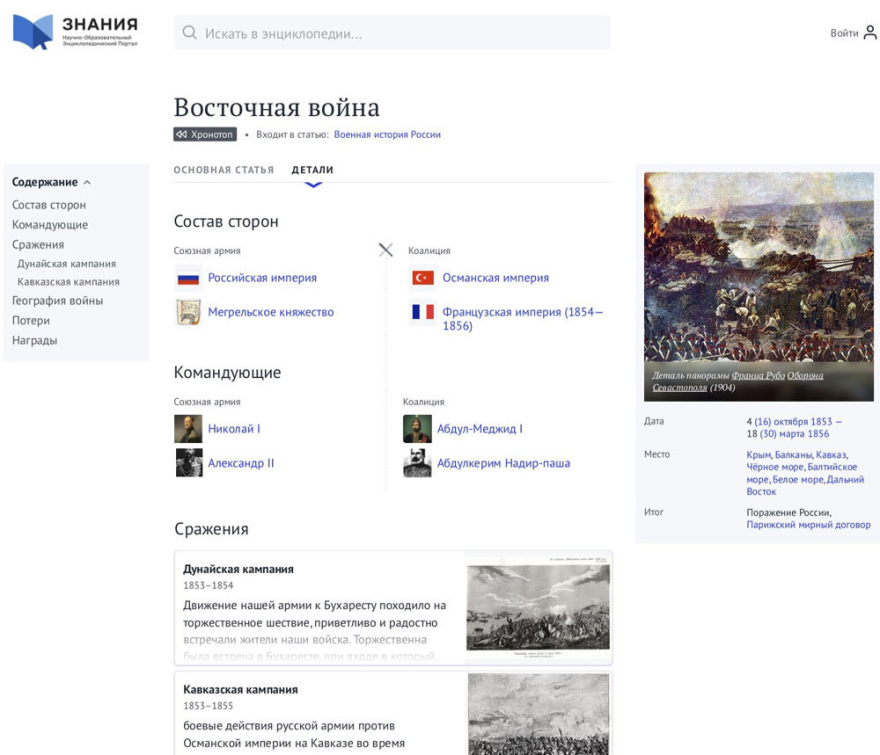Type in the encyclopedia search field

click(x=400, y=33)
